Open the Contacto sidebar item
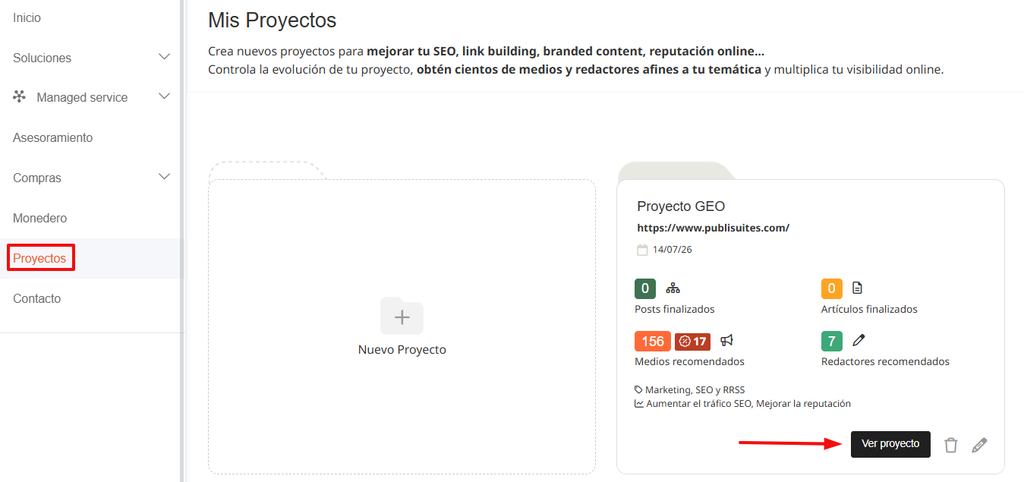The height and width of the screenshot is (482, 1024). [x=37, y=298]
